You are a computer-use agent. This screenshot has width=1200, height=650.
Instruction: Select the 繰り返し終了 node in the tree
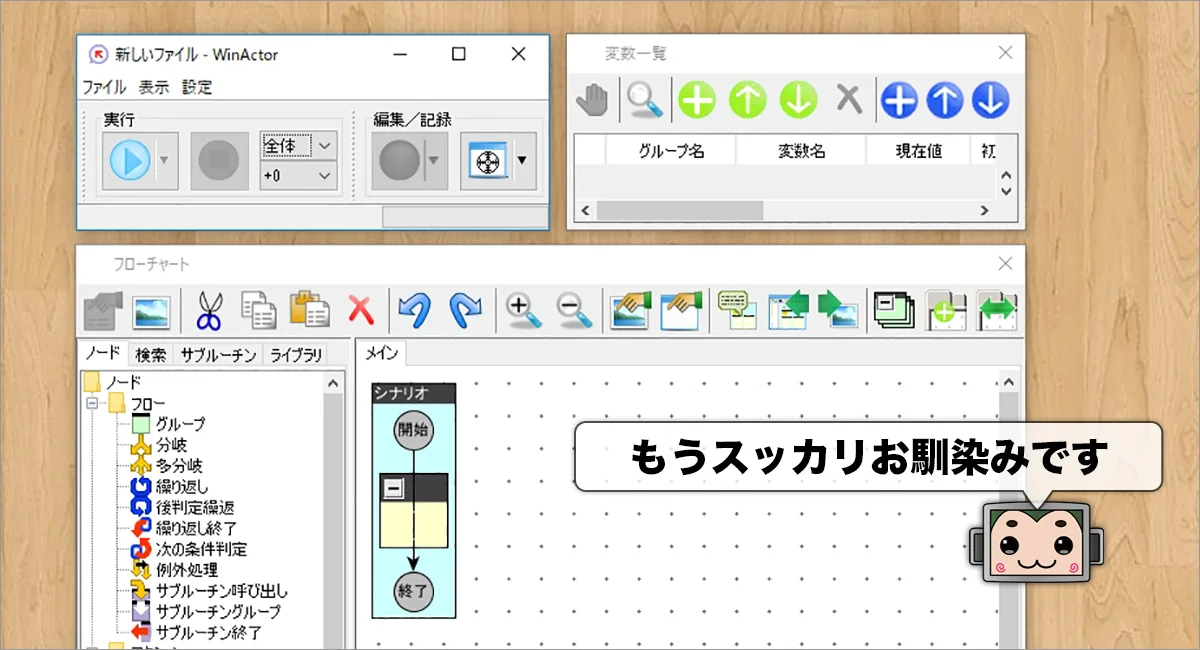(195, 528)
